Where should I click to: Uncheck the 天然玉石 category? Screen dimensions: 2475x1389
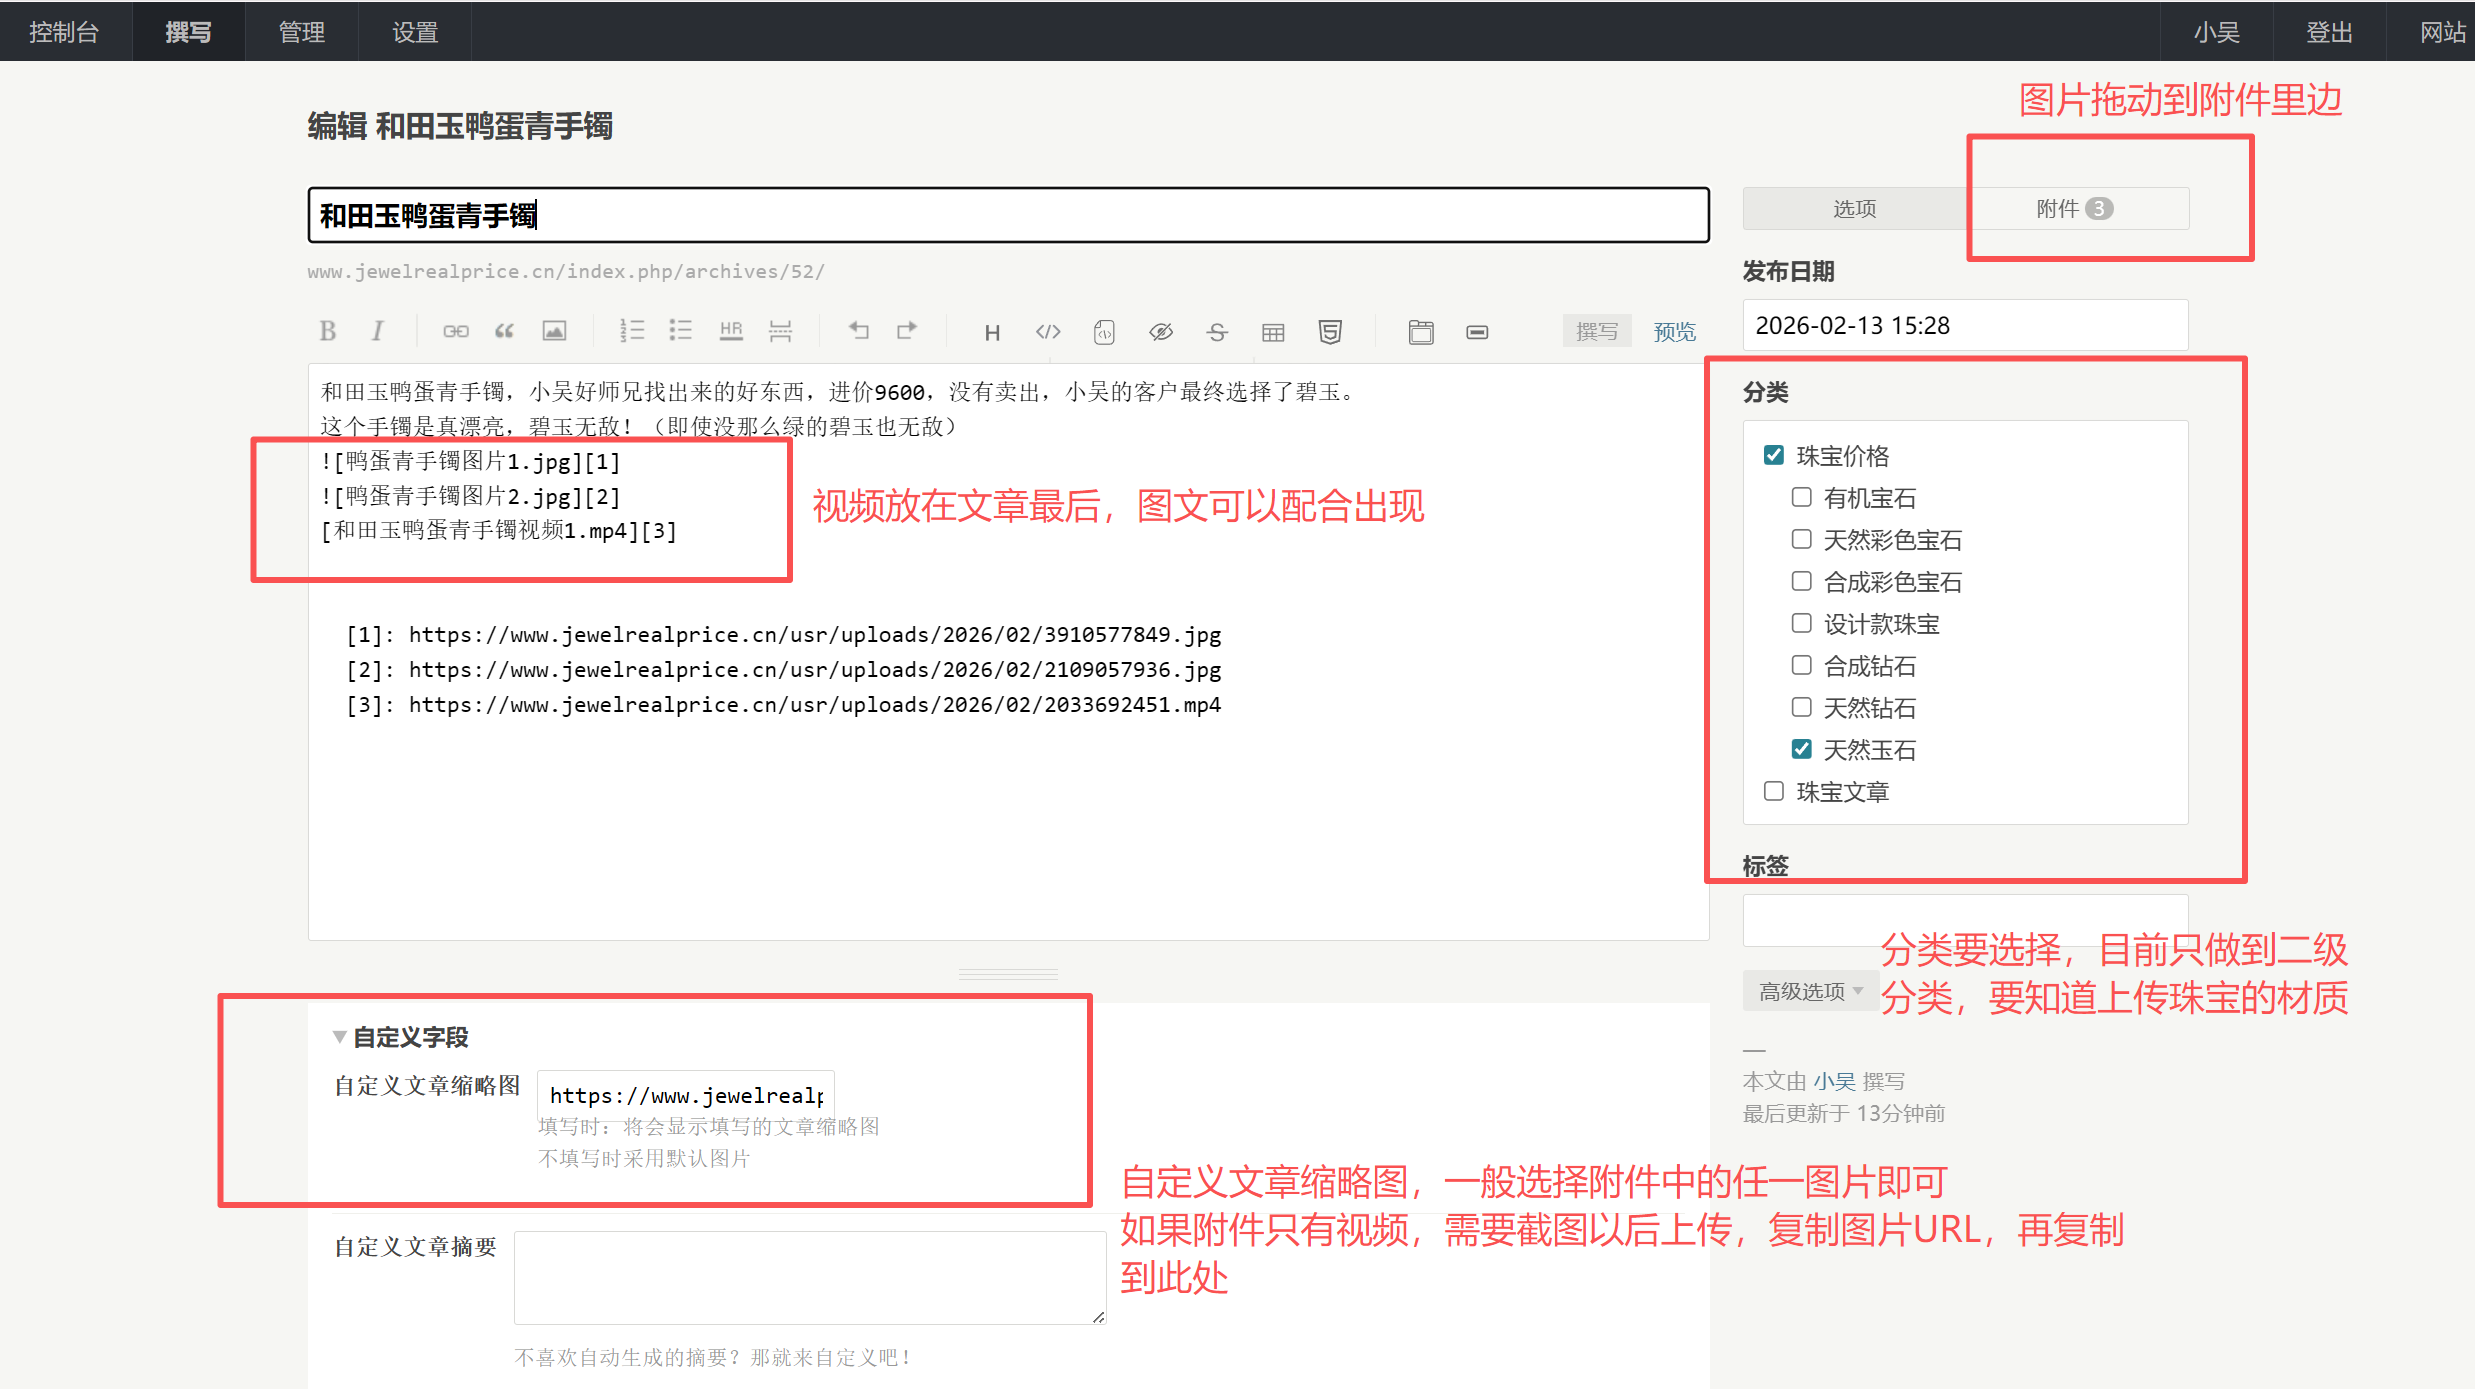(1801, 749)
